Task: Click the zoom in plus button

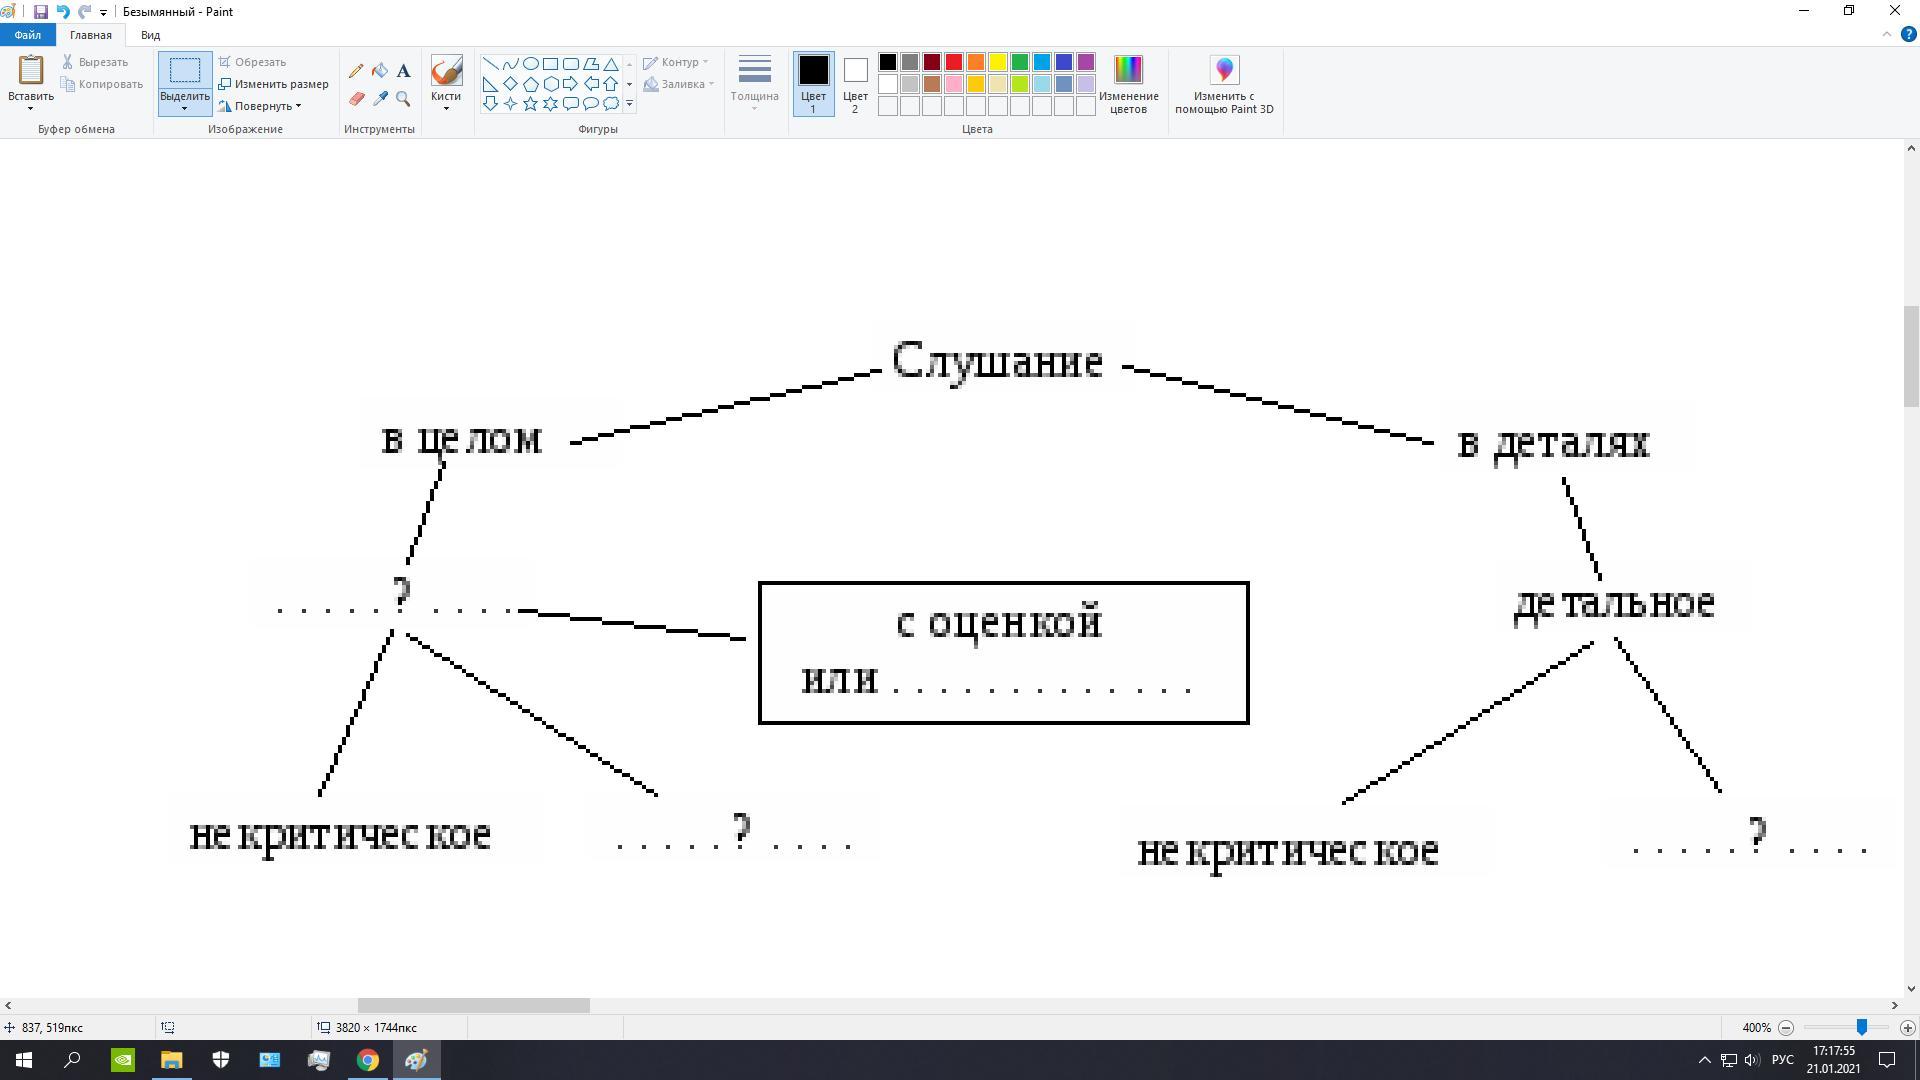Action: (x=1907, y=1028)
